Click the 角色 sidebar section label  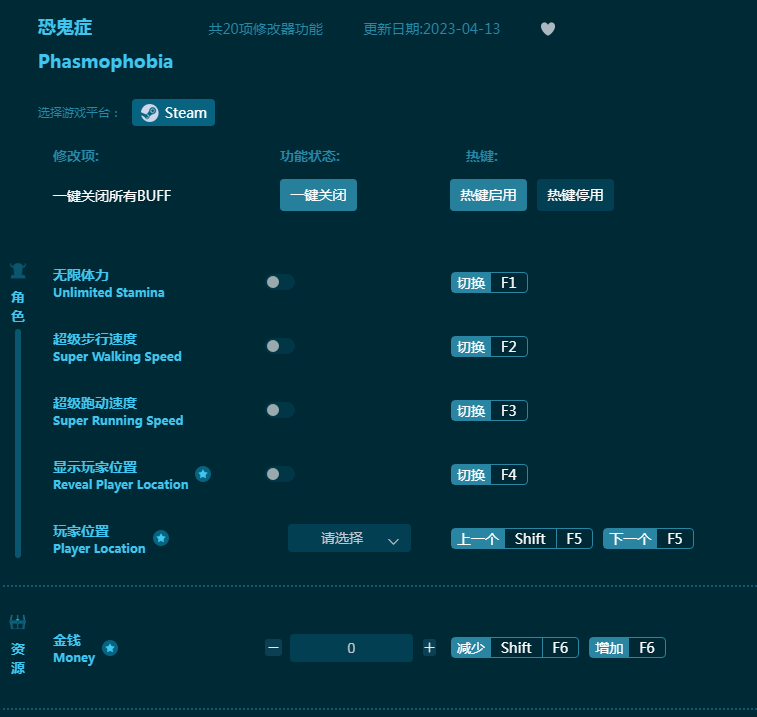point(18,307)
